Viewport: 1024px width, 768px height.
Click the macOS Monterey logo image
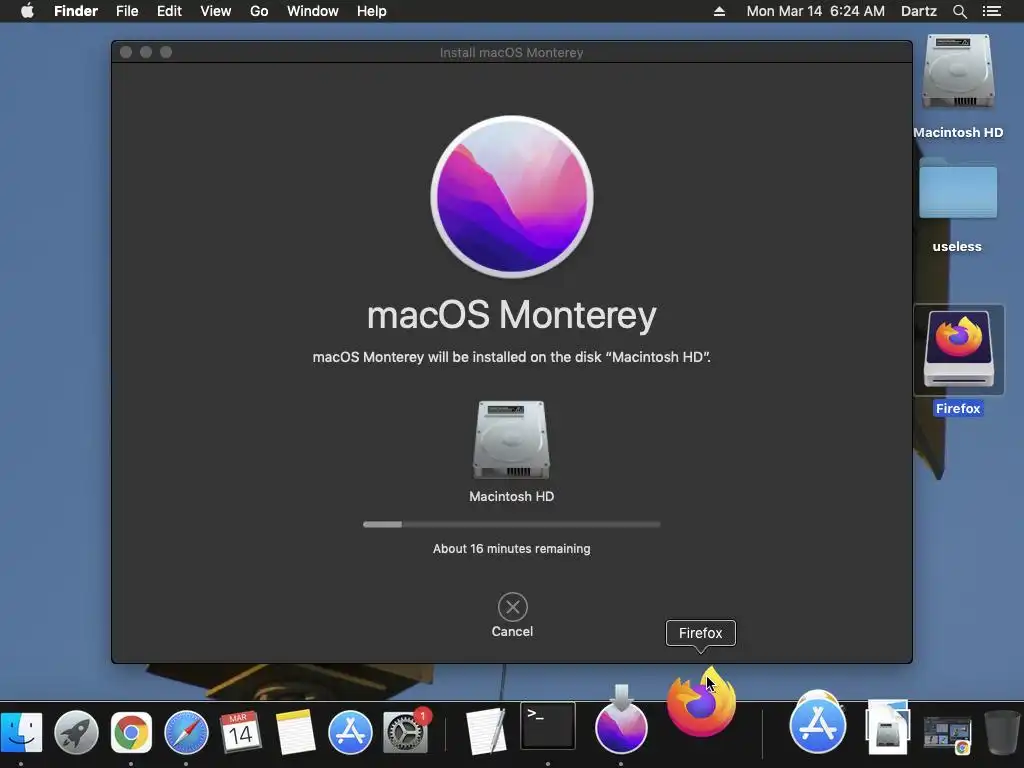512,197
